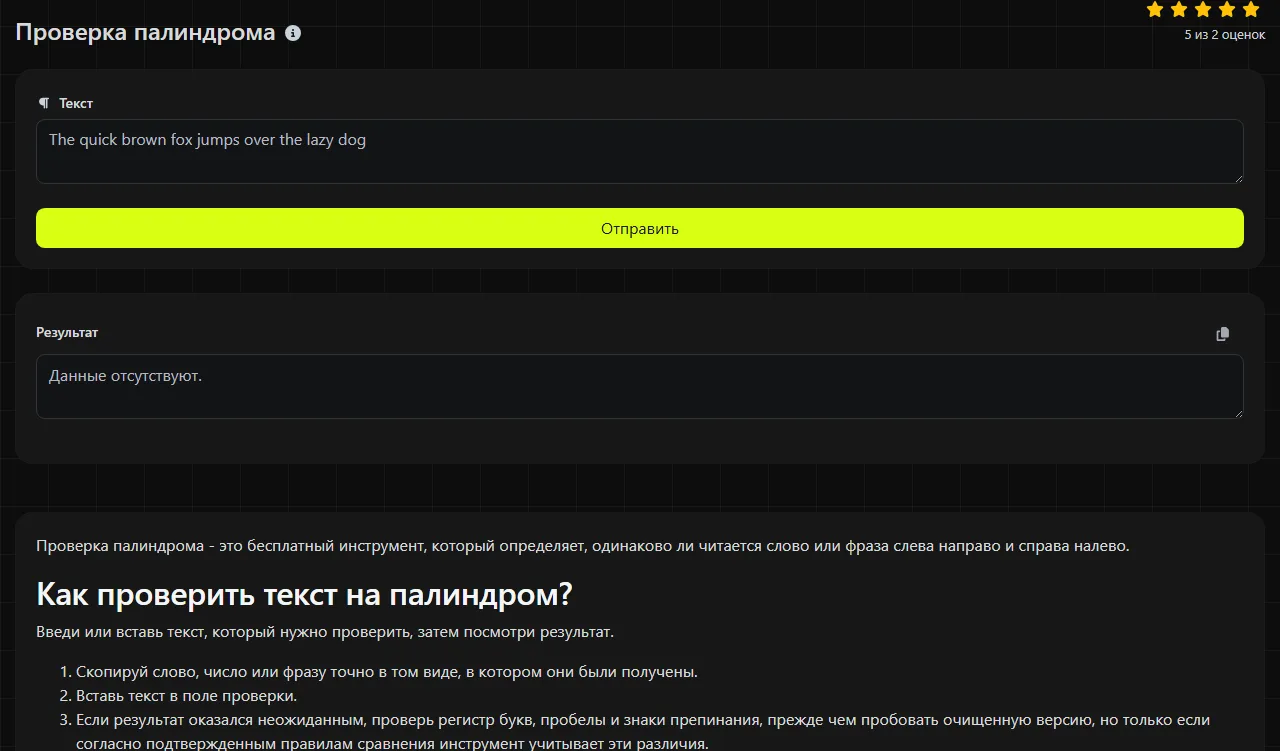
Task: Rate with the fifth star
Action: pos(1251,10)
